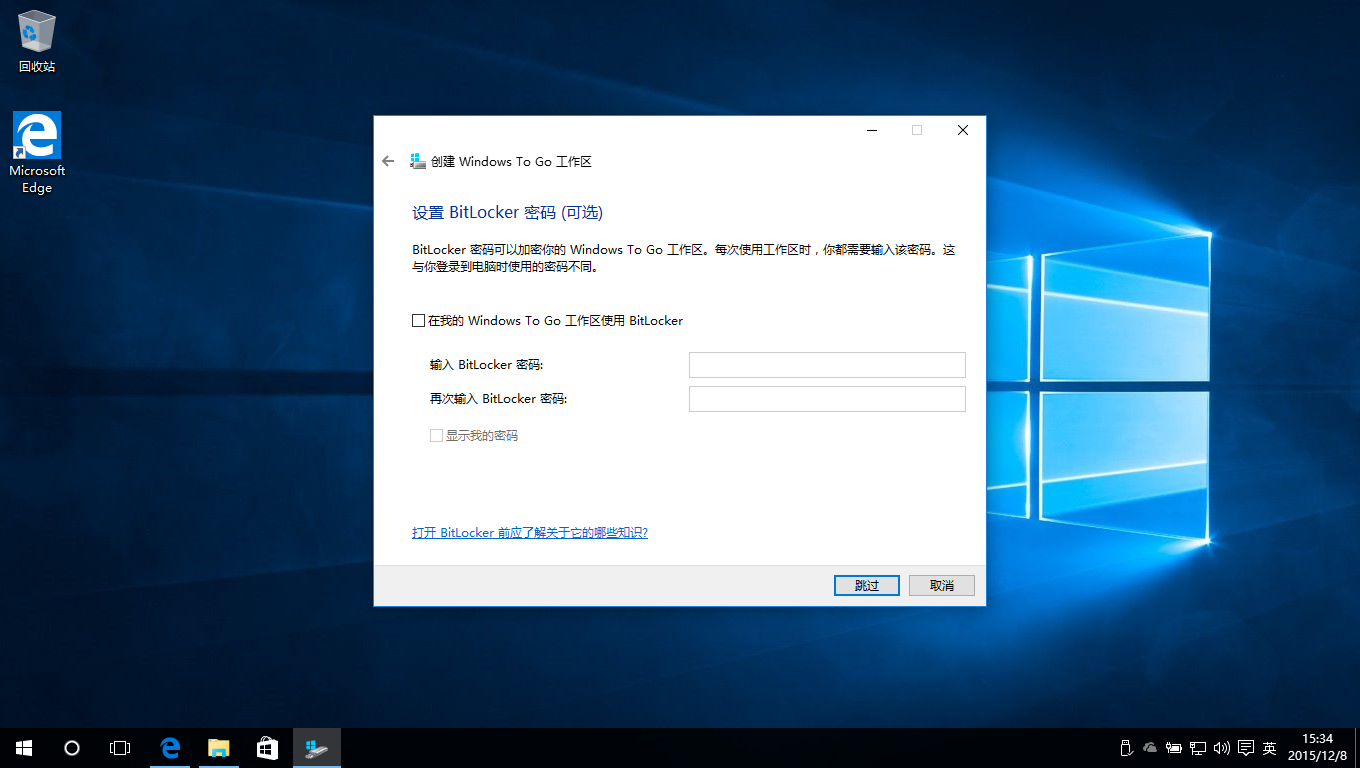Close the Windows To Go wizard window
Viewport: 1360px width, 768px height.
click(962, 130)
